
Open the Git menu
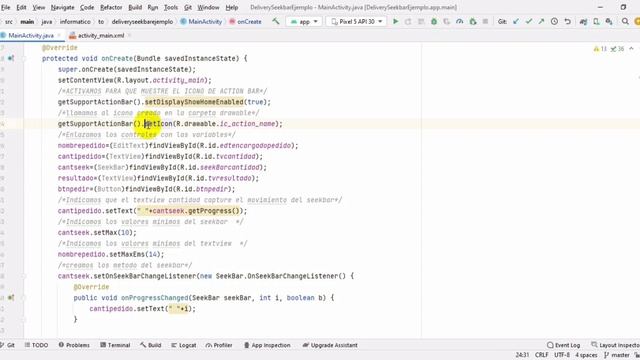pyautogui.click(x=188, y=7)
